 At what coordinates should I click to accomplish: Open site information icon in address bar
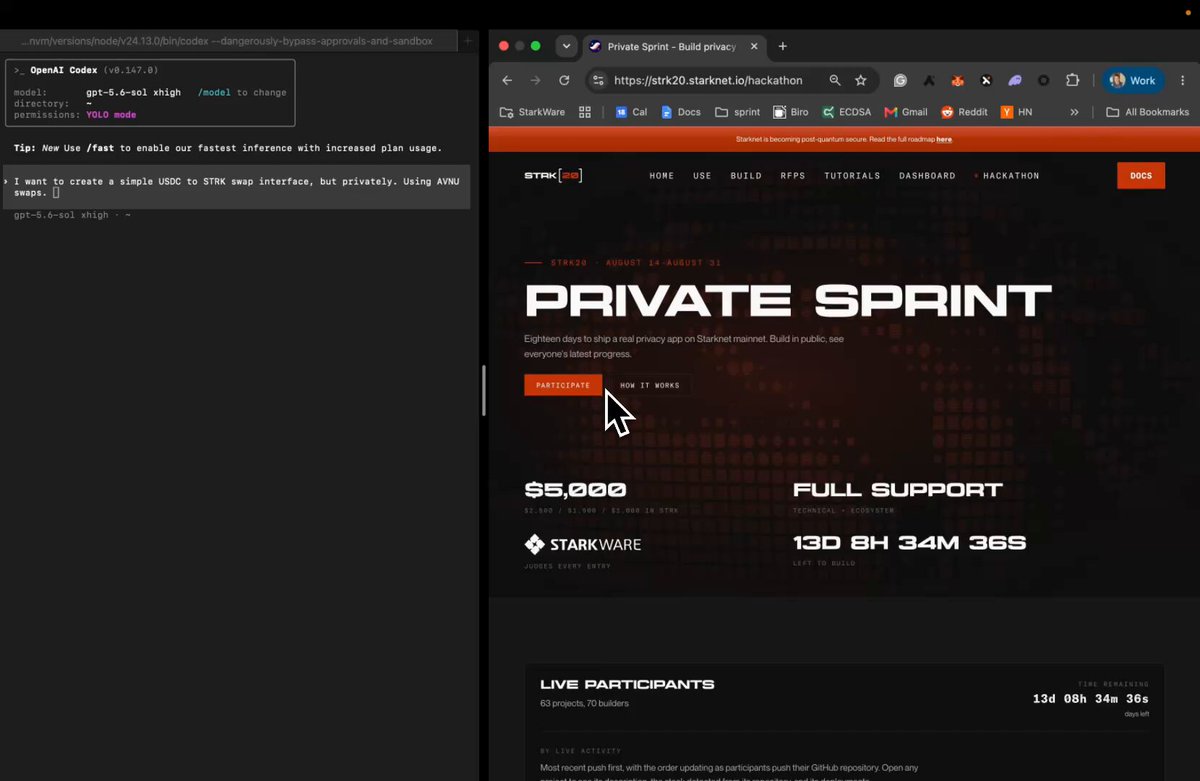click(597, 80)
